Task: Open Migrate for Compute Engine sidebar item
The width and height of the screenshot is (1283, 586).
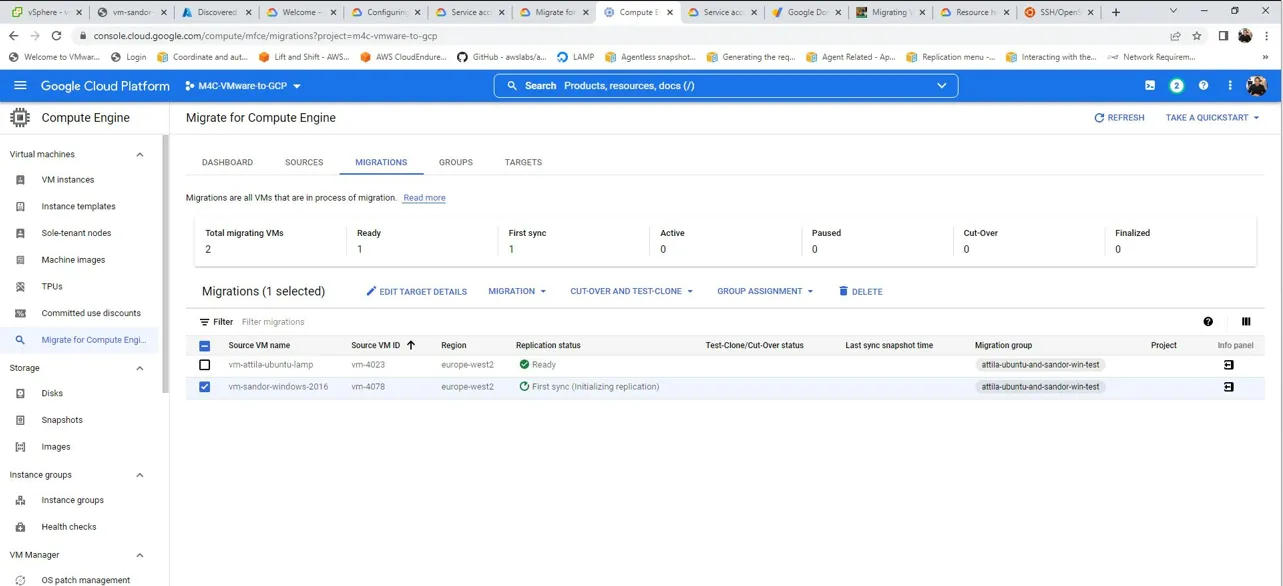Action: point(80,340)
